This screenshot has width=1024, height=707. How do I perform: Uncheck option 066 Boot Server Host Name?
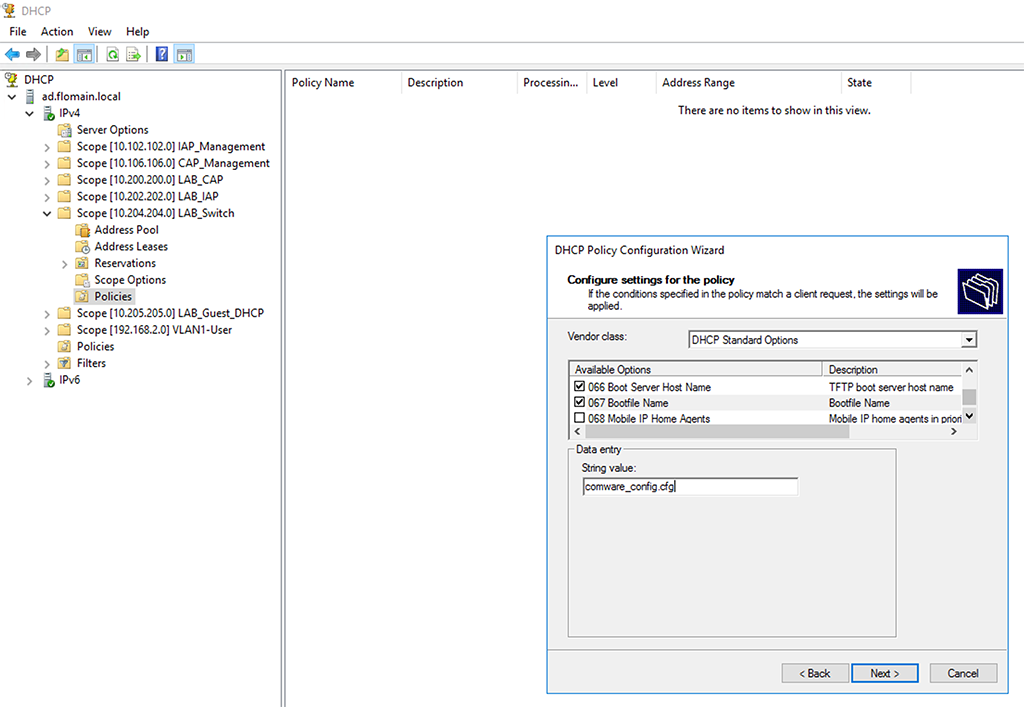pyautogui.click(x=581, y=386)
